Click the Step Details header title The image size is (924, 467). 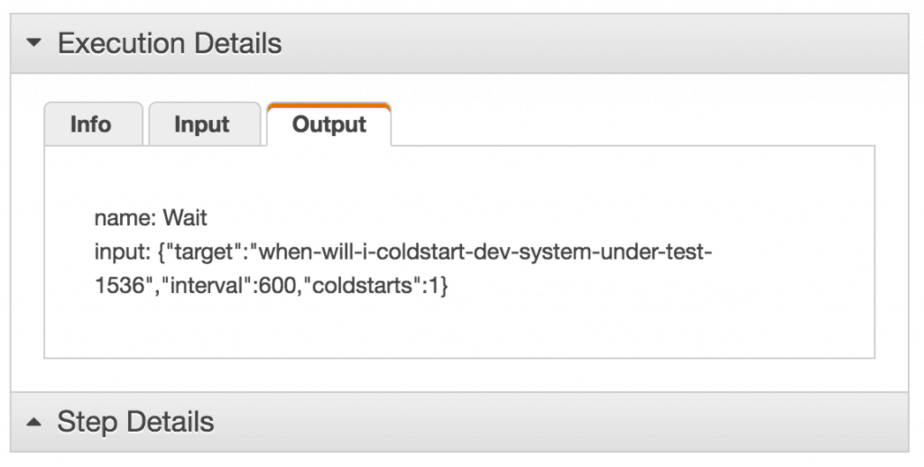pos(135,422)
